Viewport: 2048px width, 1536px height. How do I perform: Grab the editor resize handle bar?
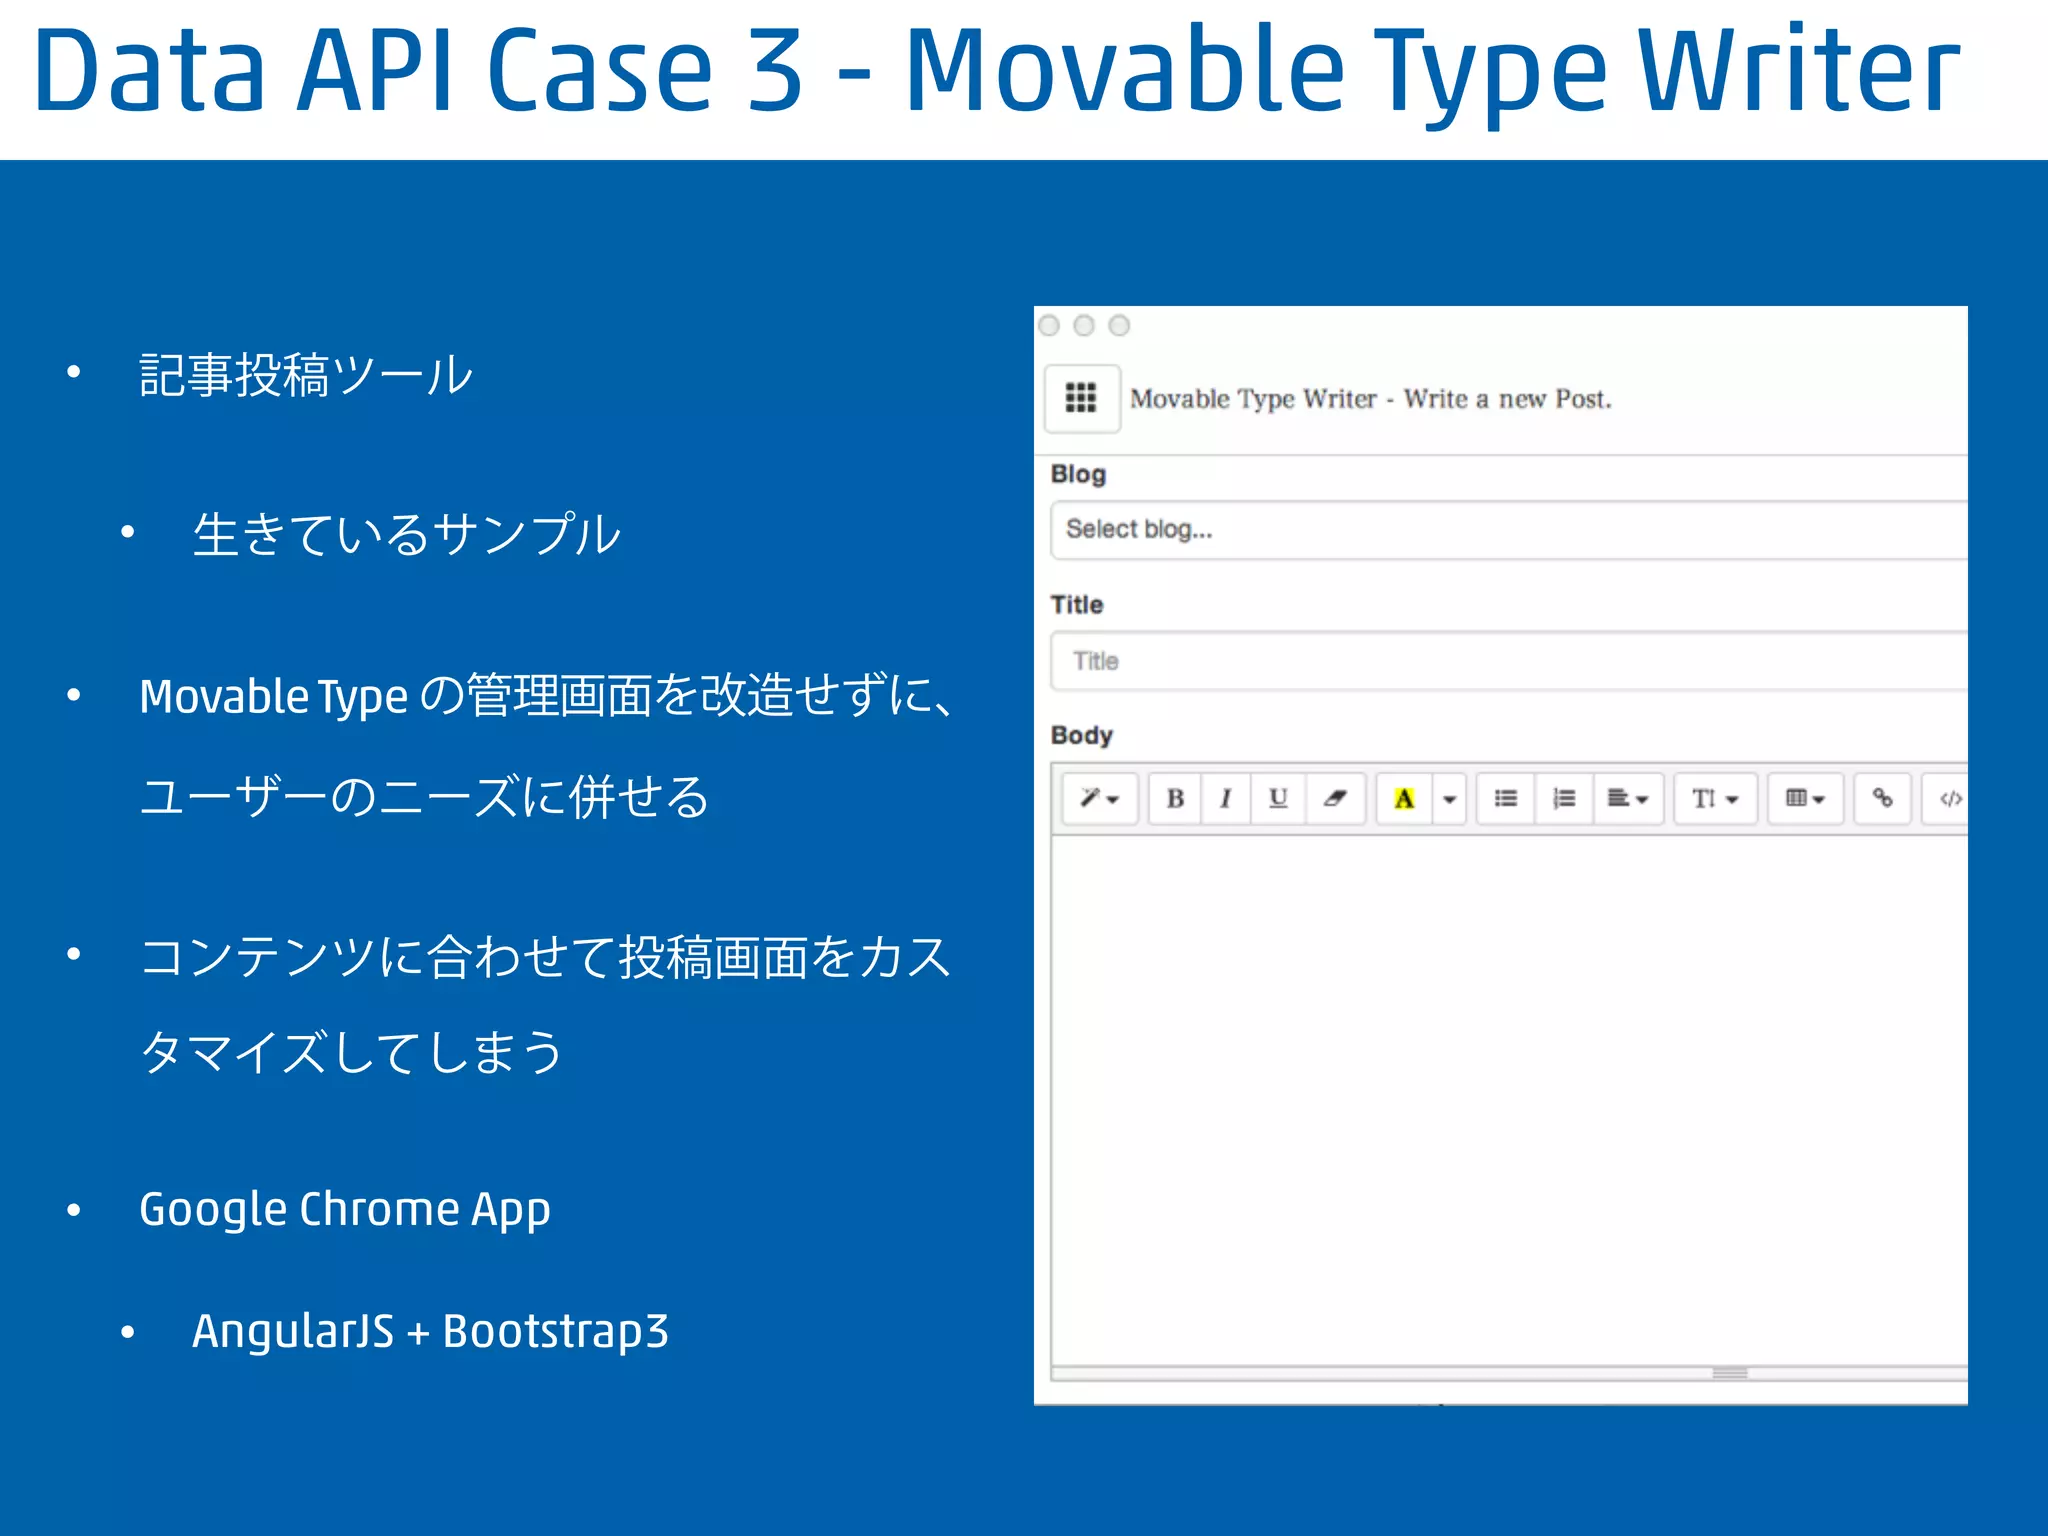[x=1729, y=1373]
